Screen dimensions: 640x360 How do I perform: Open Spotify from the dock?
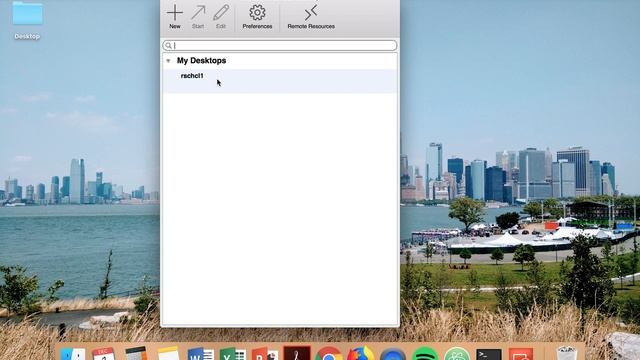pos(424,353)
